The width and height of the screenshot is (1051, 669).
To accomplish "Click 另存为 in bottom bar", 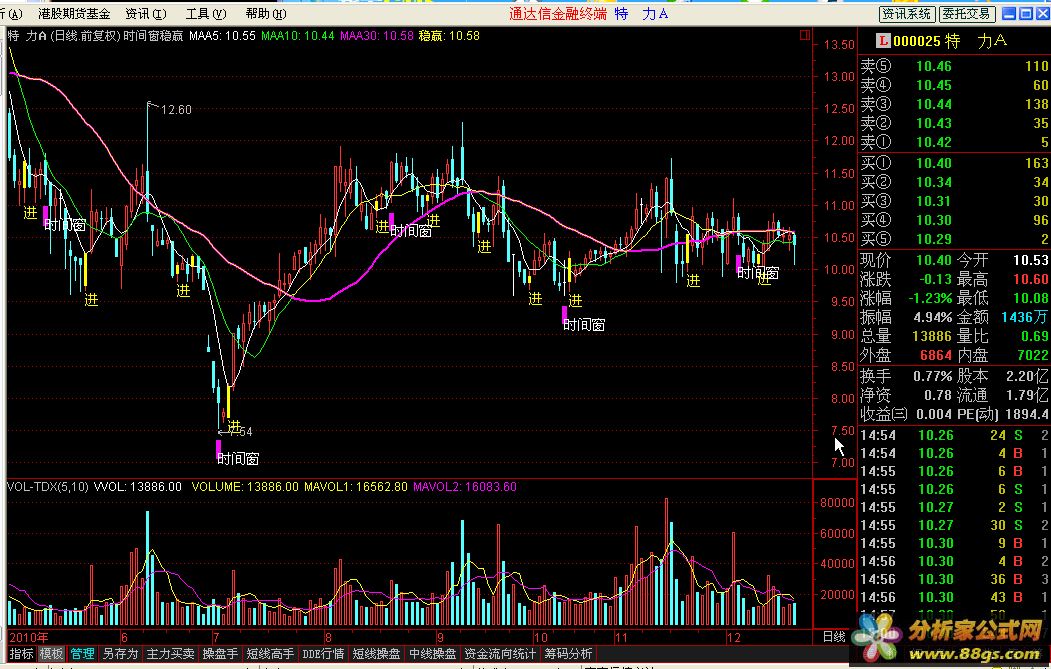I will click(120, 654).
